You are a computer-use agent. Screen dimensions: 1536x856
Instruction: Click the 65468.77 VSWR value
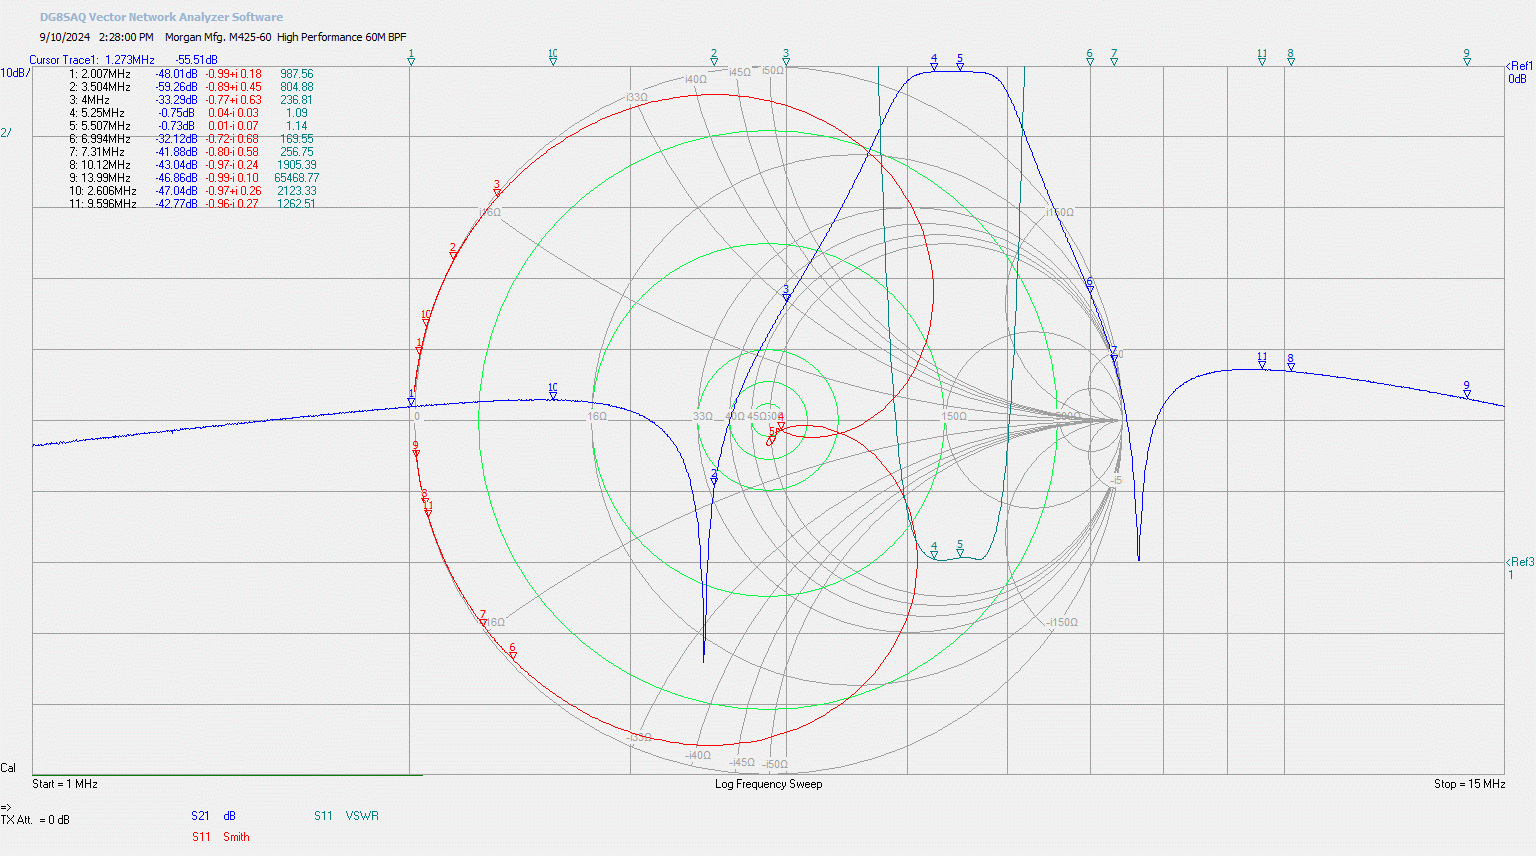tap(297, 178)
